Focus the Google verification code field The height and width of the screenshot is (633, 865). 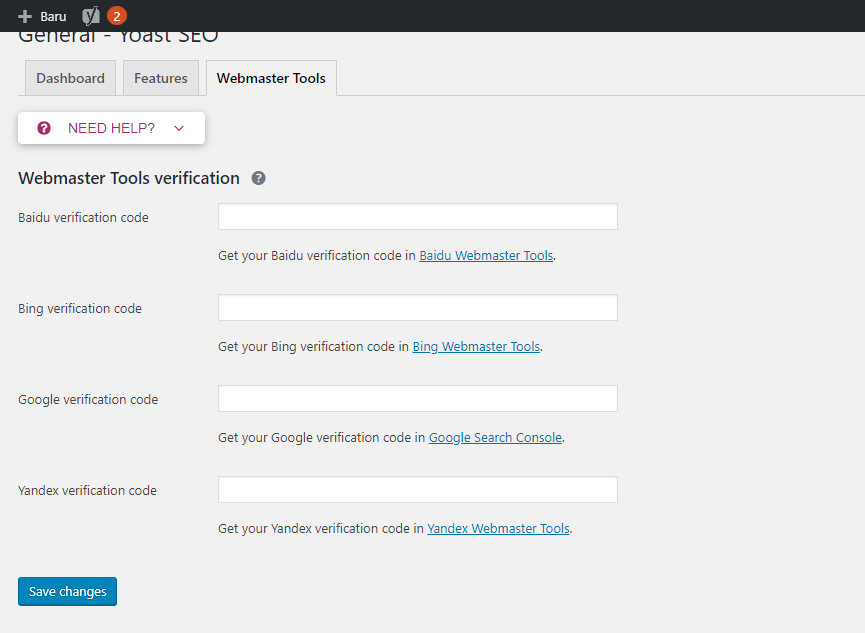418,398
